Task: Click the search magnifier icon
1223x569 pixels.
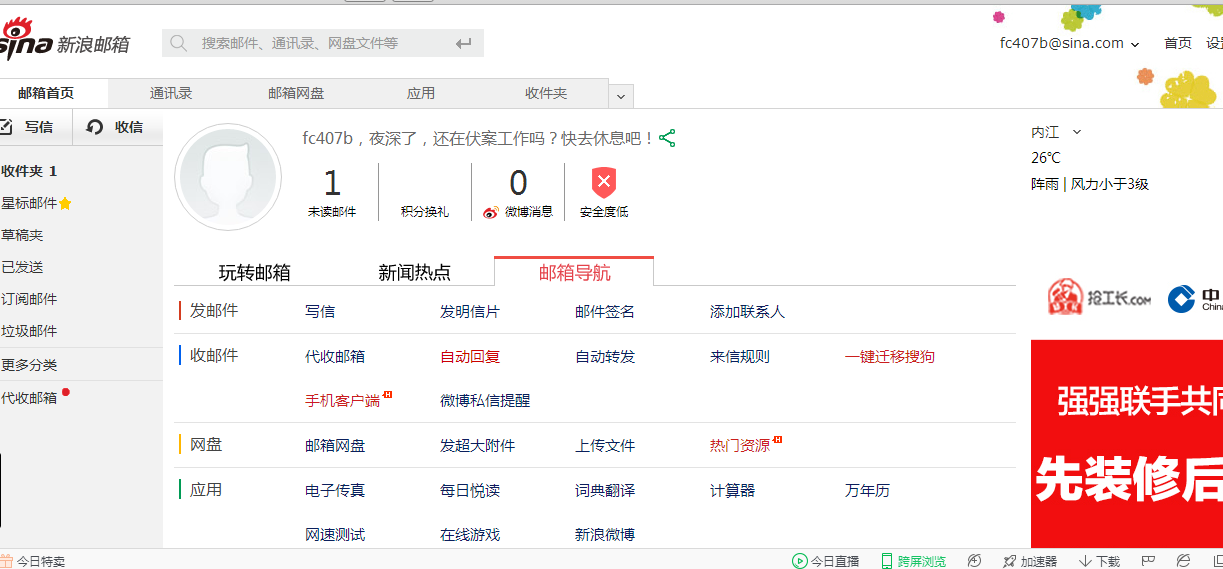Action: click(x=179, y=43)
